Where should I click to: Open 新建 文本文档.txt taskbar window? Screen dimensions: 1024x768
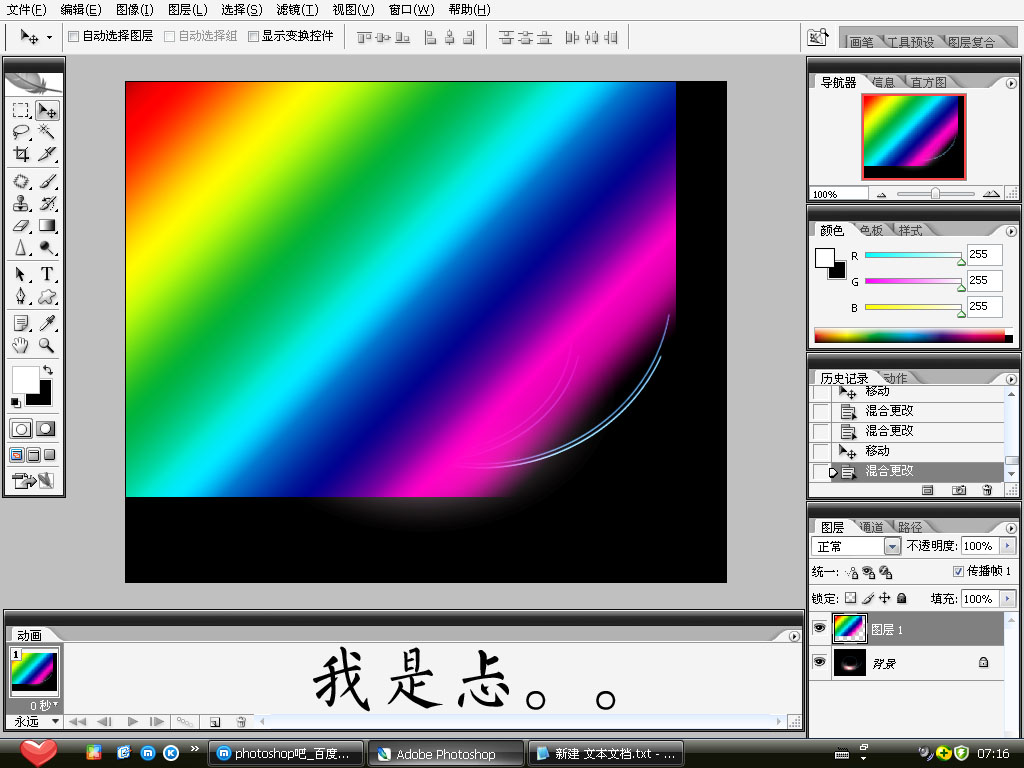(606, 754)
